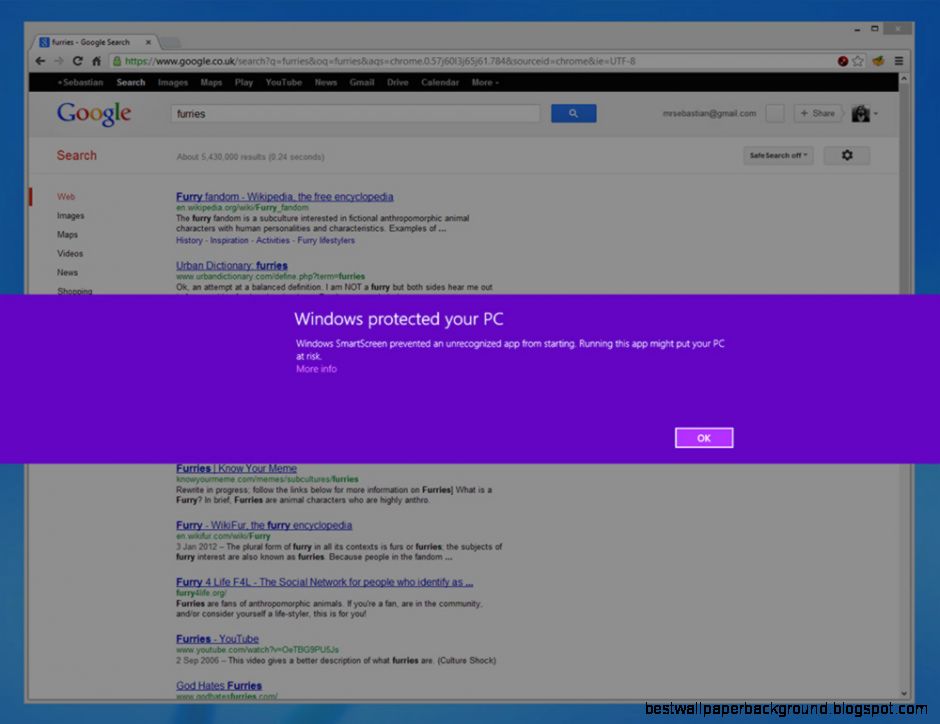Open a new tab button

coord(170,42)
